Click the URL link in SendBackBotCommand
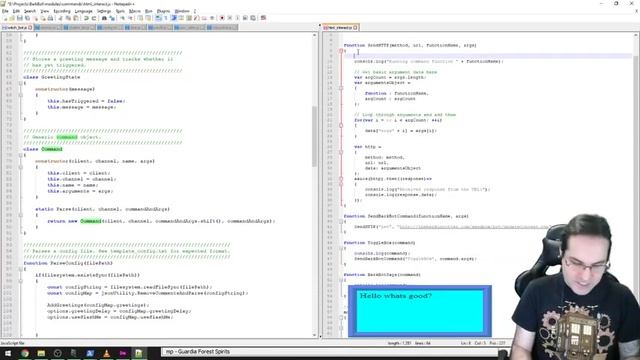 pyautogui.click(x=473, y=227)
